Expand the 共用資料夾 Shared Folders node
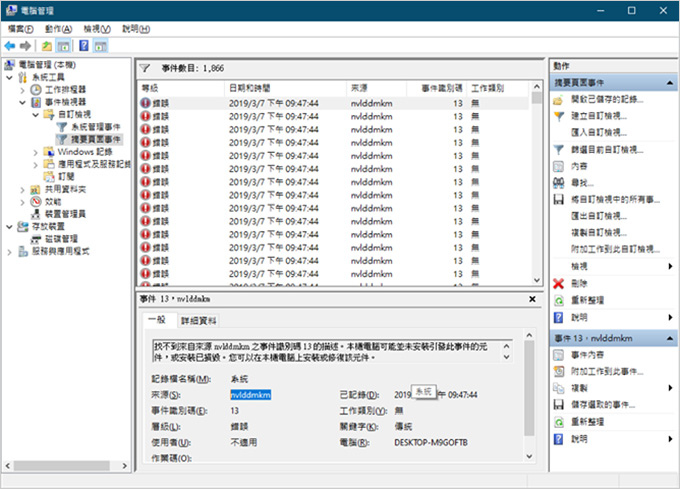680x489 pixels. click(23, 189)
